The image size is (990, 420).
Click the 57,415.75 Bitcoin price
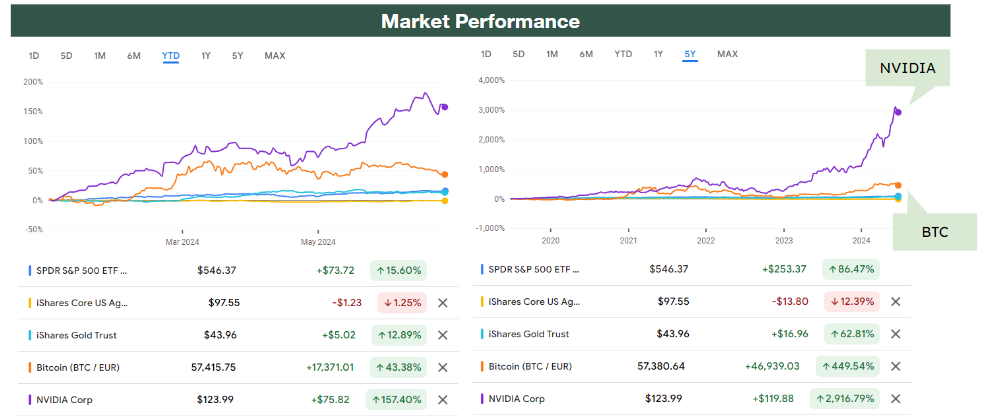coord(213,367)
